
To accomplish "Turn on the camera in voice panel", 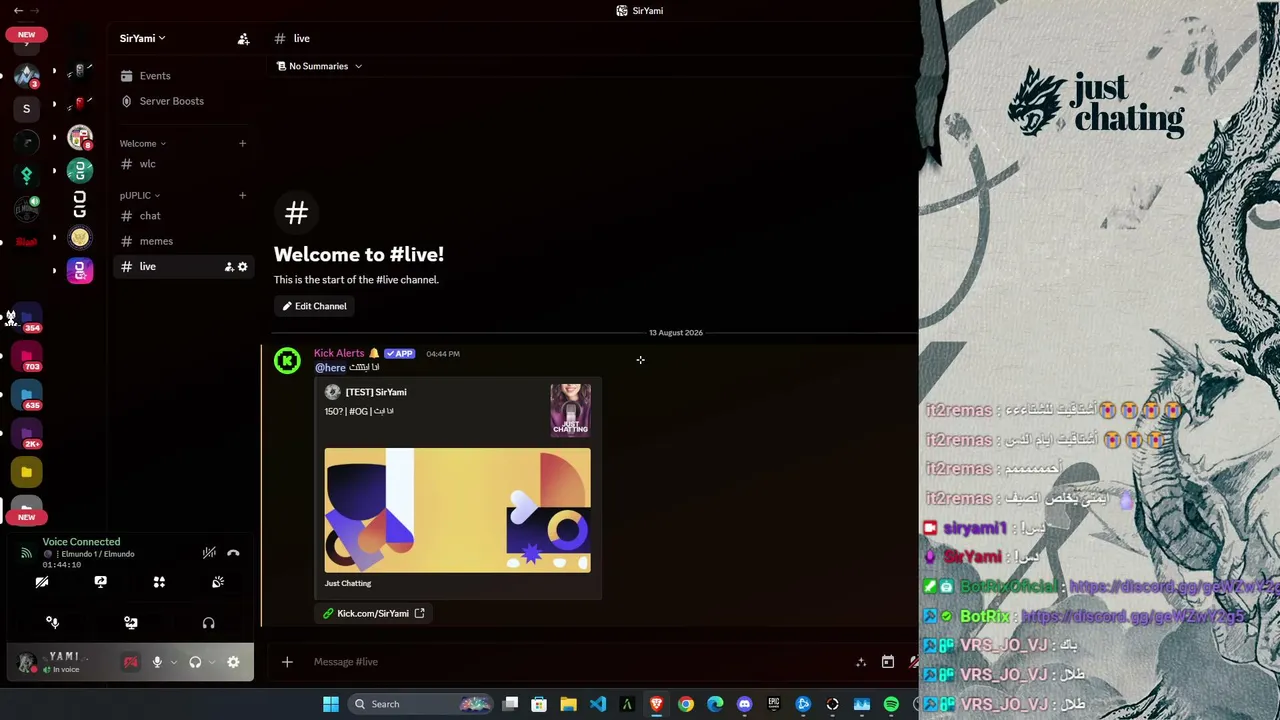I will tap(42, 582).
